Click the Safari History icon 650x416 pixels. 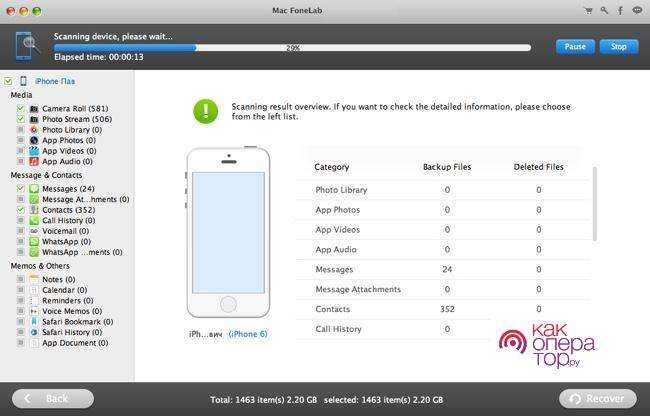[x=34, y=332]
